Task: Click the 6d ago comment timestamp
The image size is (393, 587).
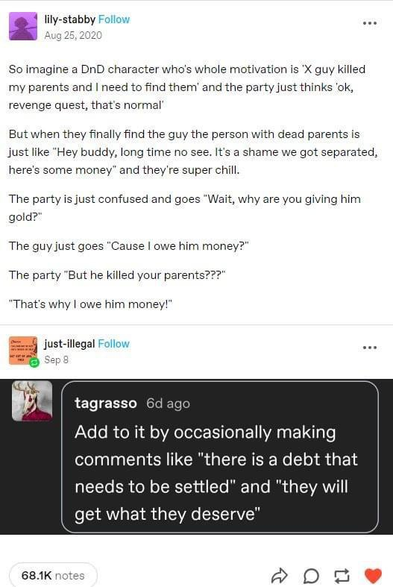Action: coord(168,404)
